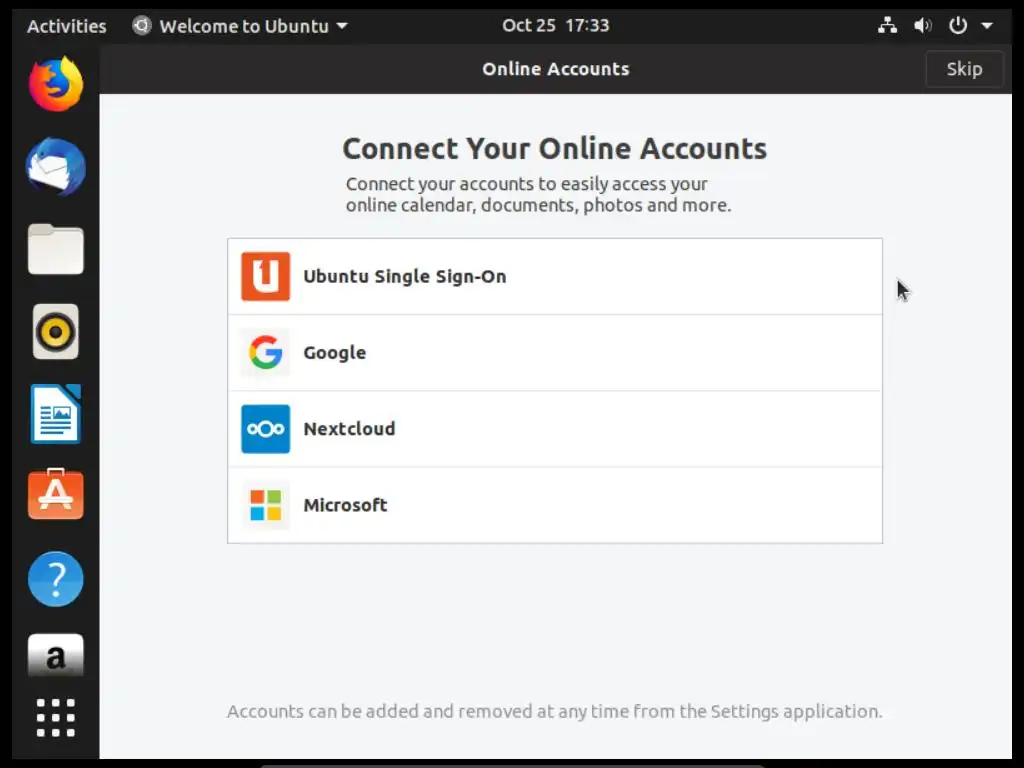Launch Thunderbird Mail from the dock

(x=55, y=167)
